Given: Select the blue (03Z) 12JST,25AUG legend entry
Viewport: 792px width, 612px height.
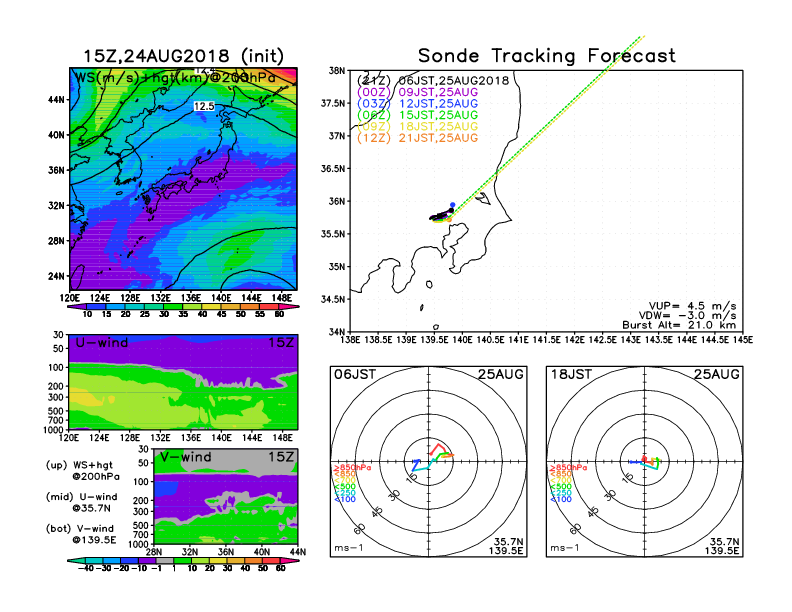Looking at the screenshot, I should [417, 104].
